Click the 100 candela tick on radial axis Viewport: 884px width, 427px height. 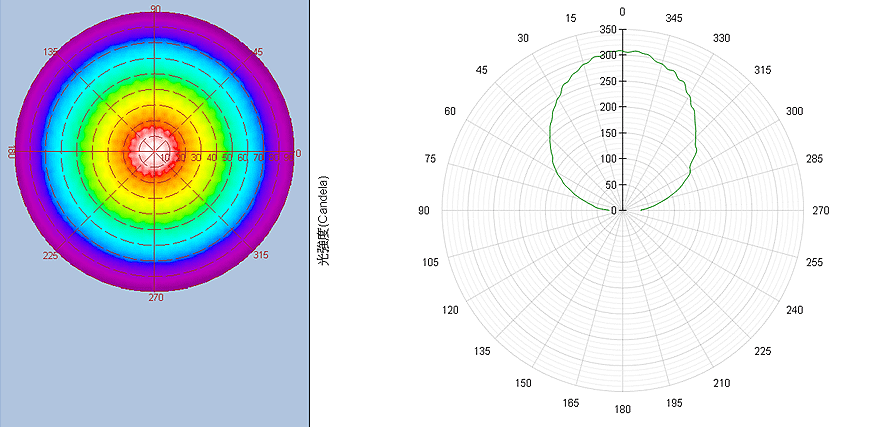pos(607,159)
